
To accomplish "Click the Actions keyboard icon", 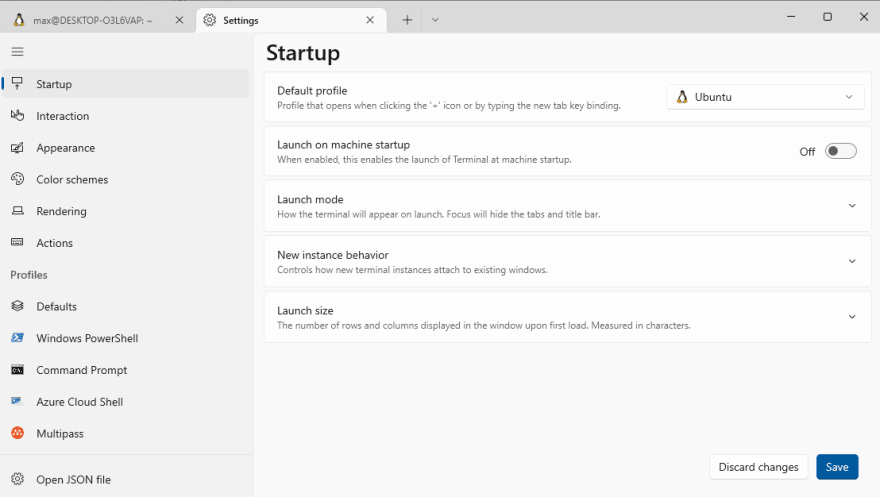I will (x=17, y=242).
